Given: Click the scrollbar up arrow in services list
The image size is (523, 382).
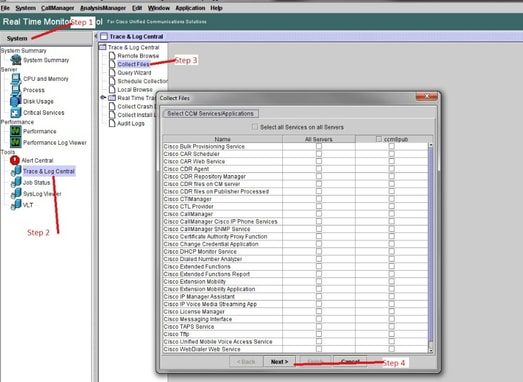Looking at the screenshot, I should [x=430, y=145].
